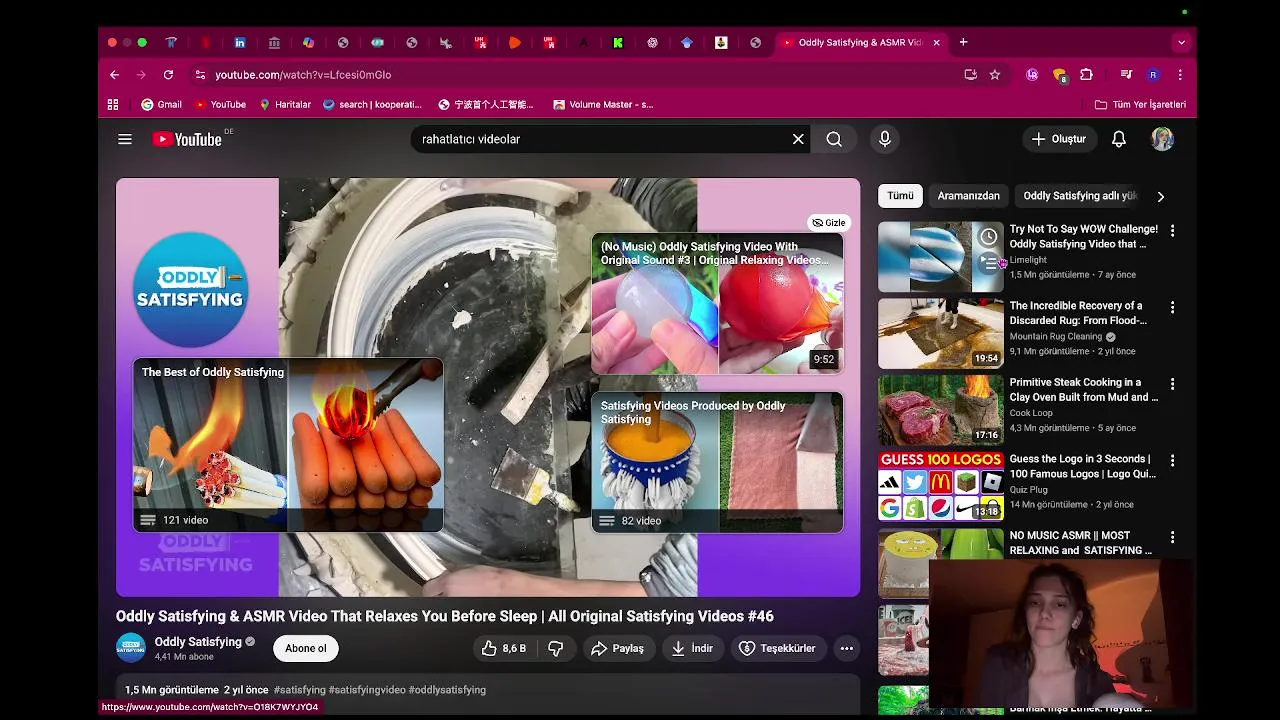Screen dimensions: 1280x720
Task: Open Chrome media controls icon
Action: click(1126, 75)
